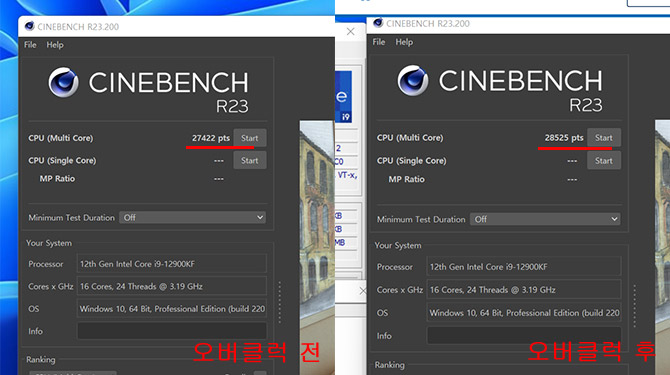Select Processor field in left window
The image size is (670, 375).
pyautogui.click(x=172, y=264)
